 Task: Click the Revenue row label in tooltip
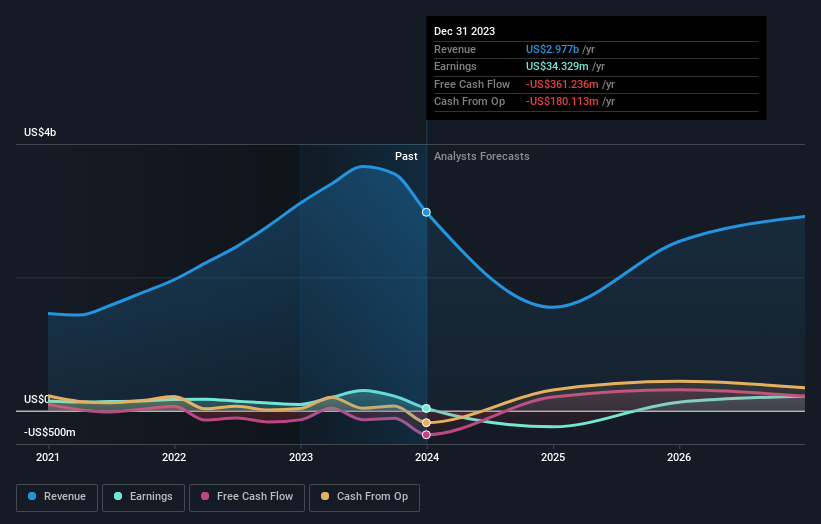(x=454, y=49)
